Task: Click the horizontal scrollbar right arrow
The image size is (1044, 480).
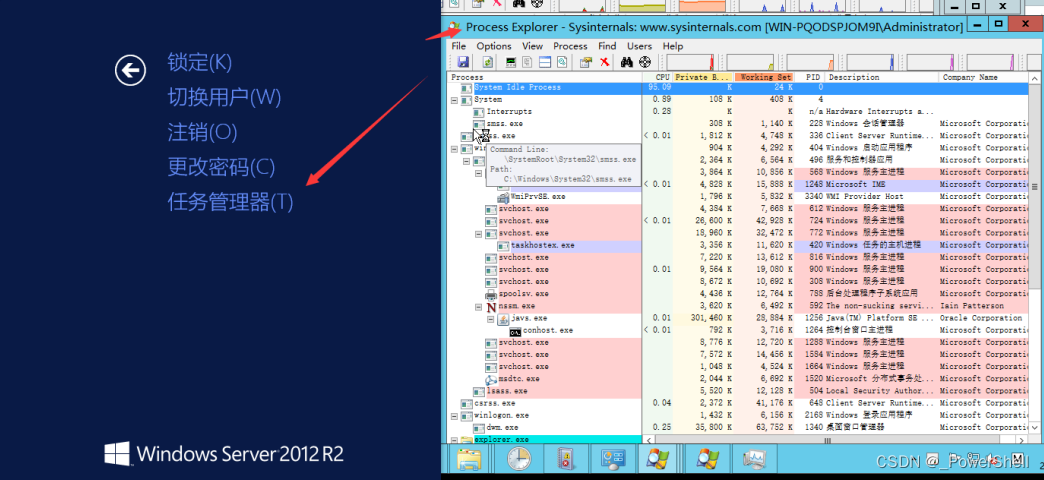Action: click(x=1023, y=439)
